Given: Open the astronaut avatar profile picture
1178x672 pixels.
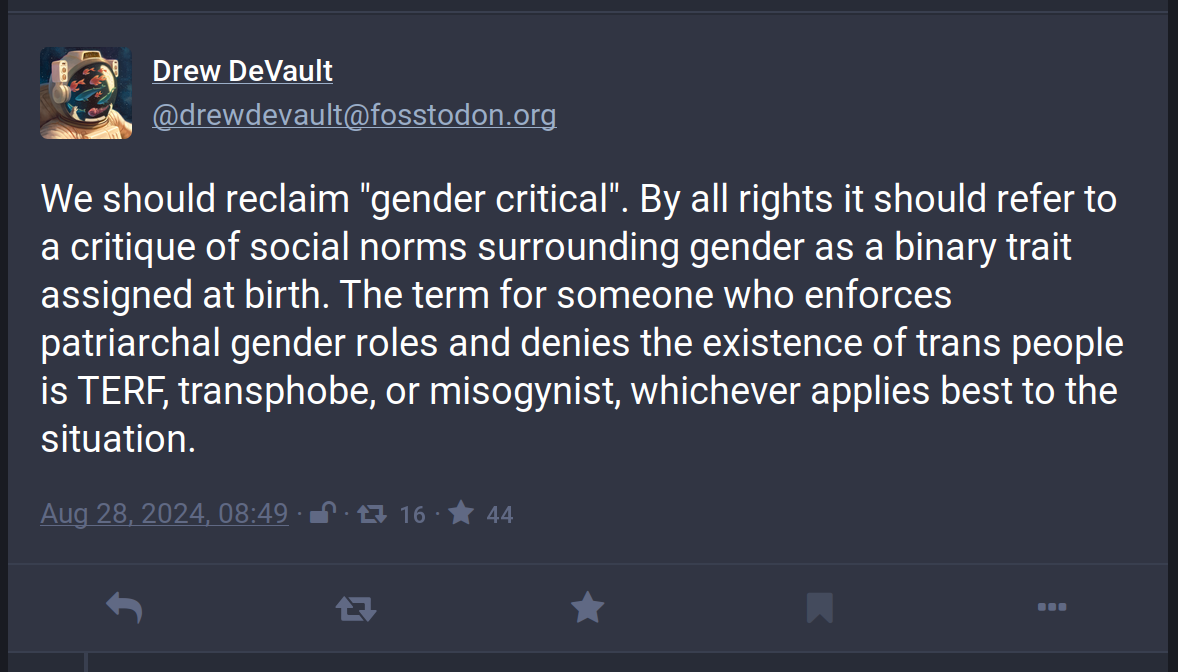Looking at the screenshot, I should click(x=86, y=93).
